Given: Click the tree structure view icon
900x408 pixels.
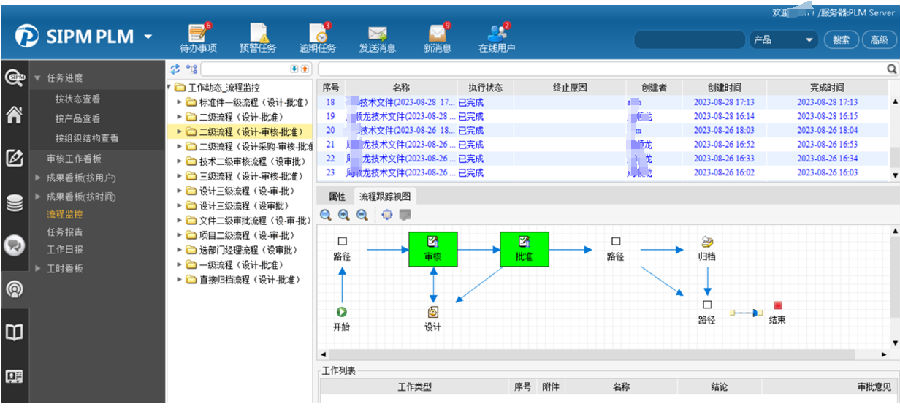Looking at the screenshot, I should click(x=192, y=69).
